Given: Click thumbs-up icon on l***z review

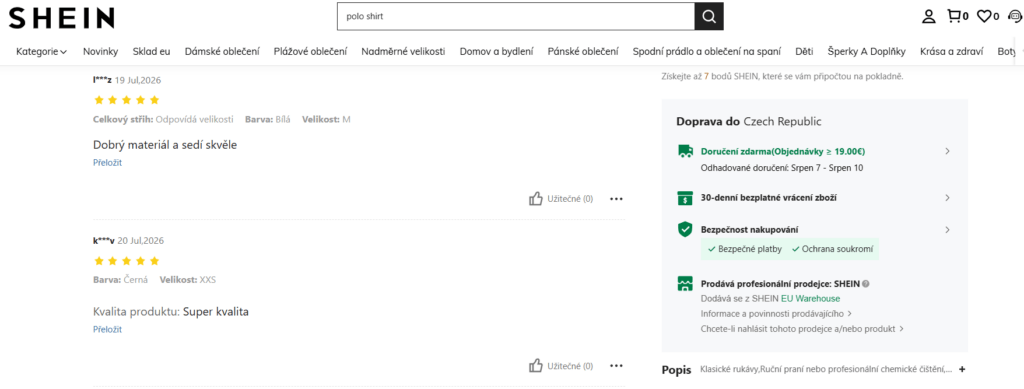Looking at the screenshot, I should (x=536, y=198).
